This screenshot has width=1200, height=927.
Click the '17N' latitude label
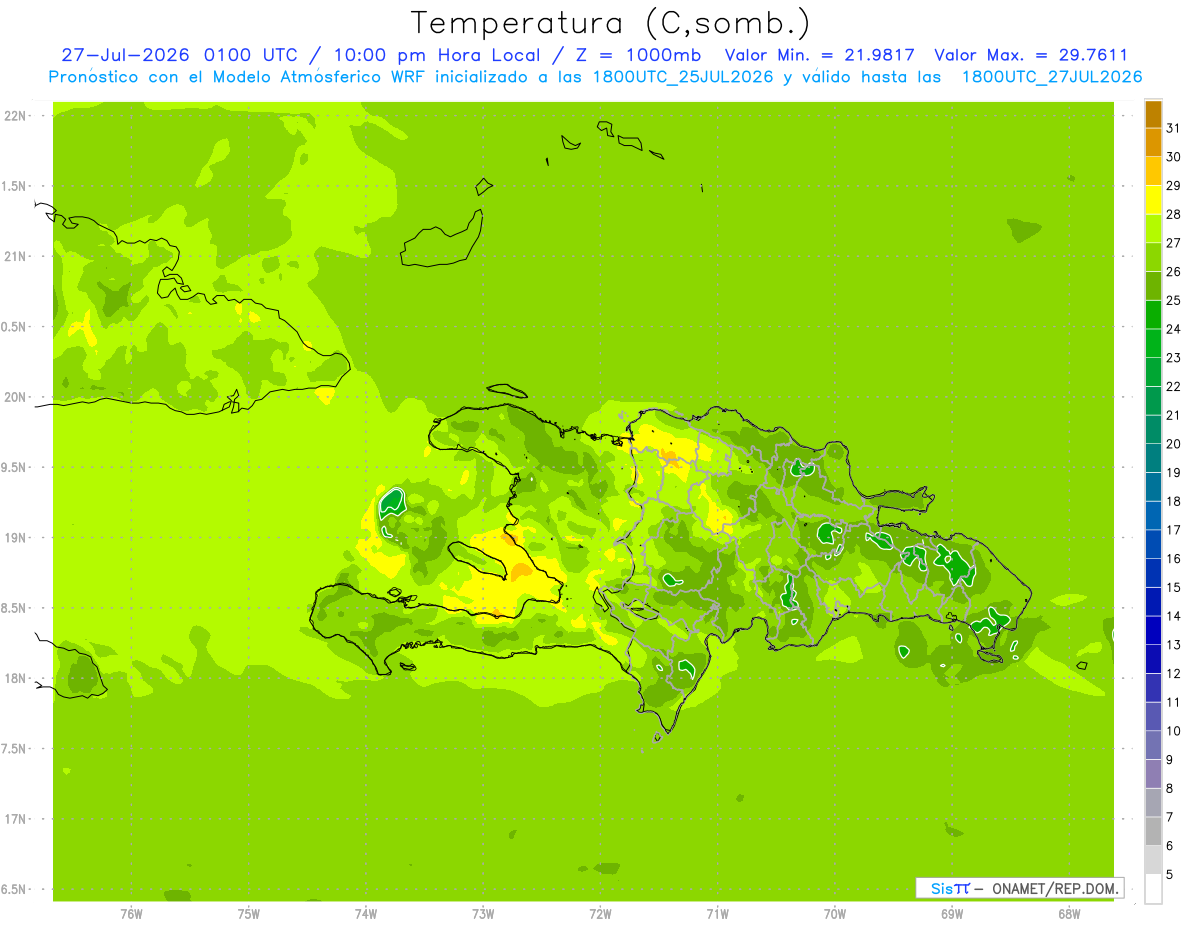click(x=15, y=819)
